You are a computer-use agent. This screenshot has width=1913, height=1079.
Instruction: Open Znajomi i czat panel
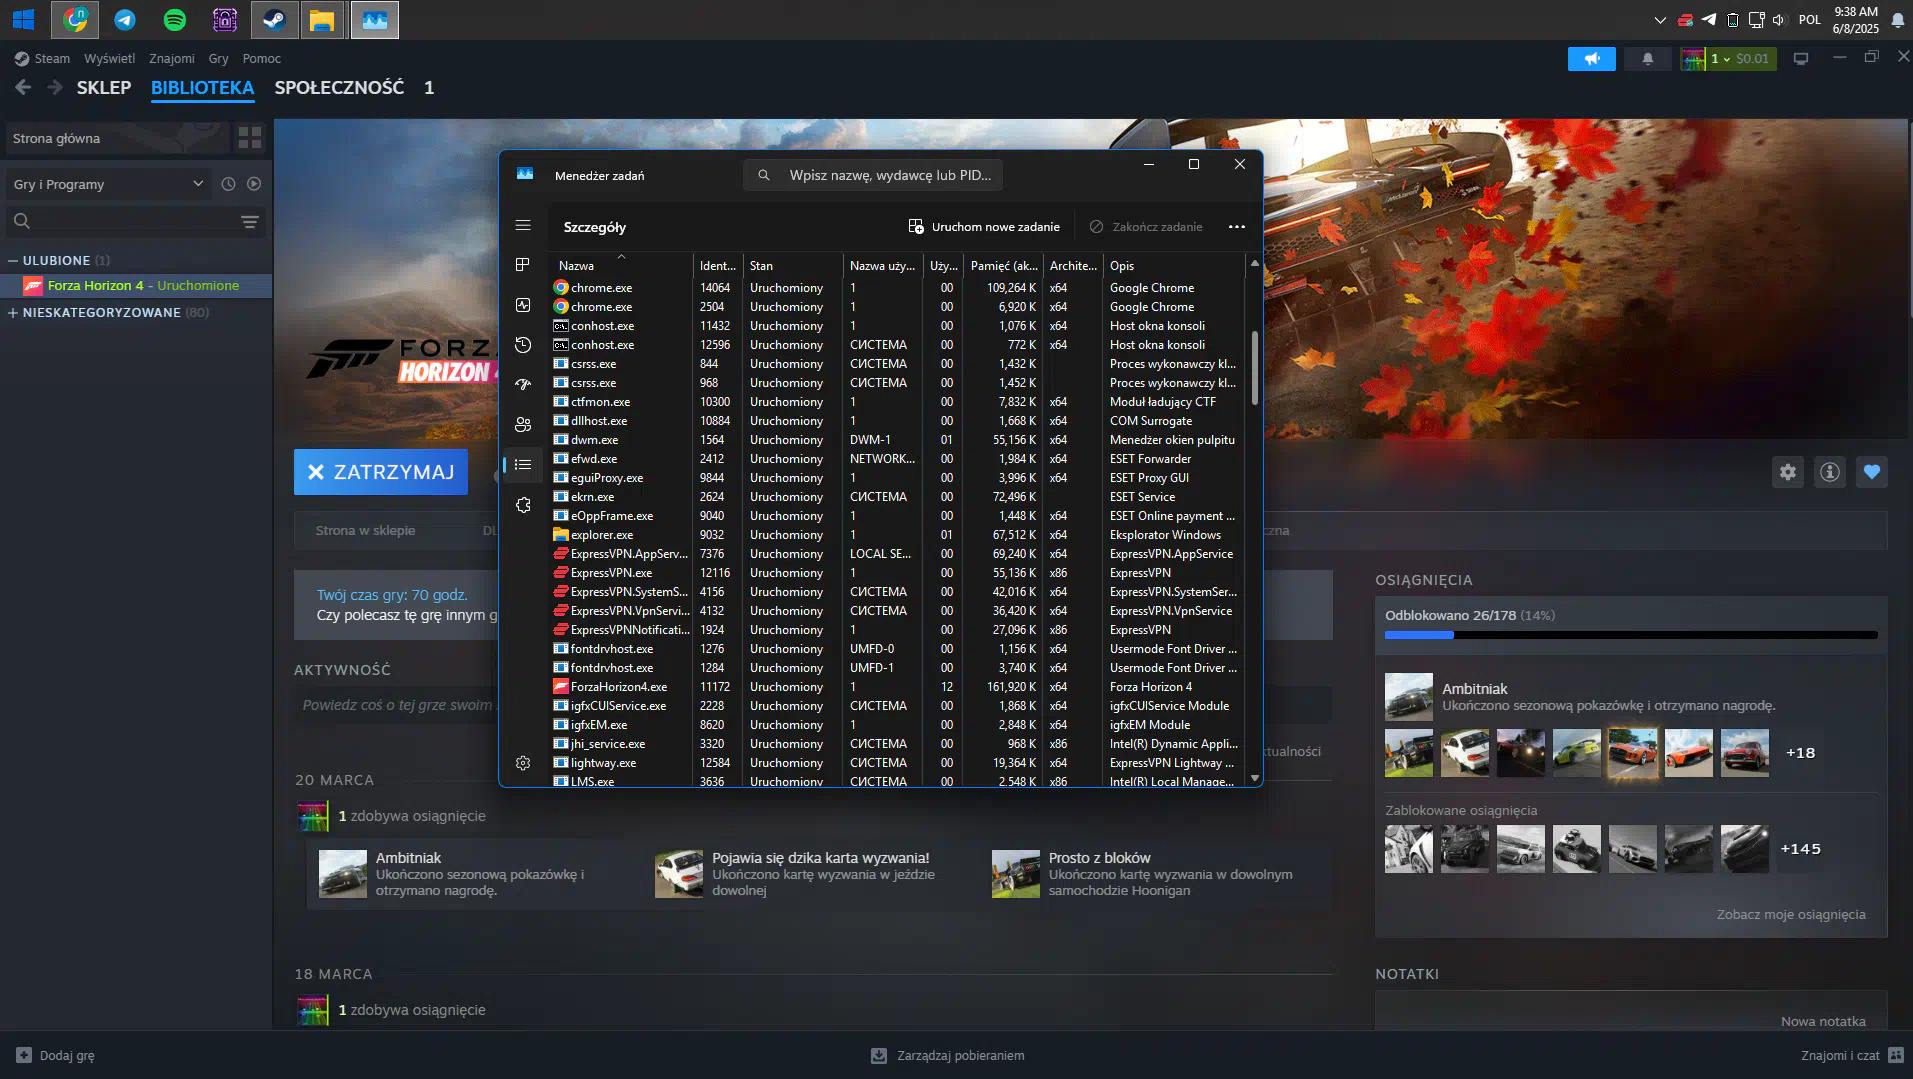[x=1851, y=1055]
